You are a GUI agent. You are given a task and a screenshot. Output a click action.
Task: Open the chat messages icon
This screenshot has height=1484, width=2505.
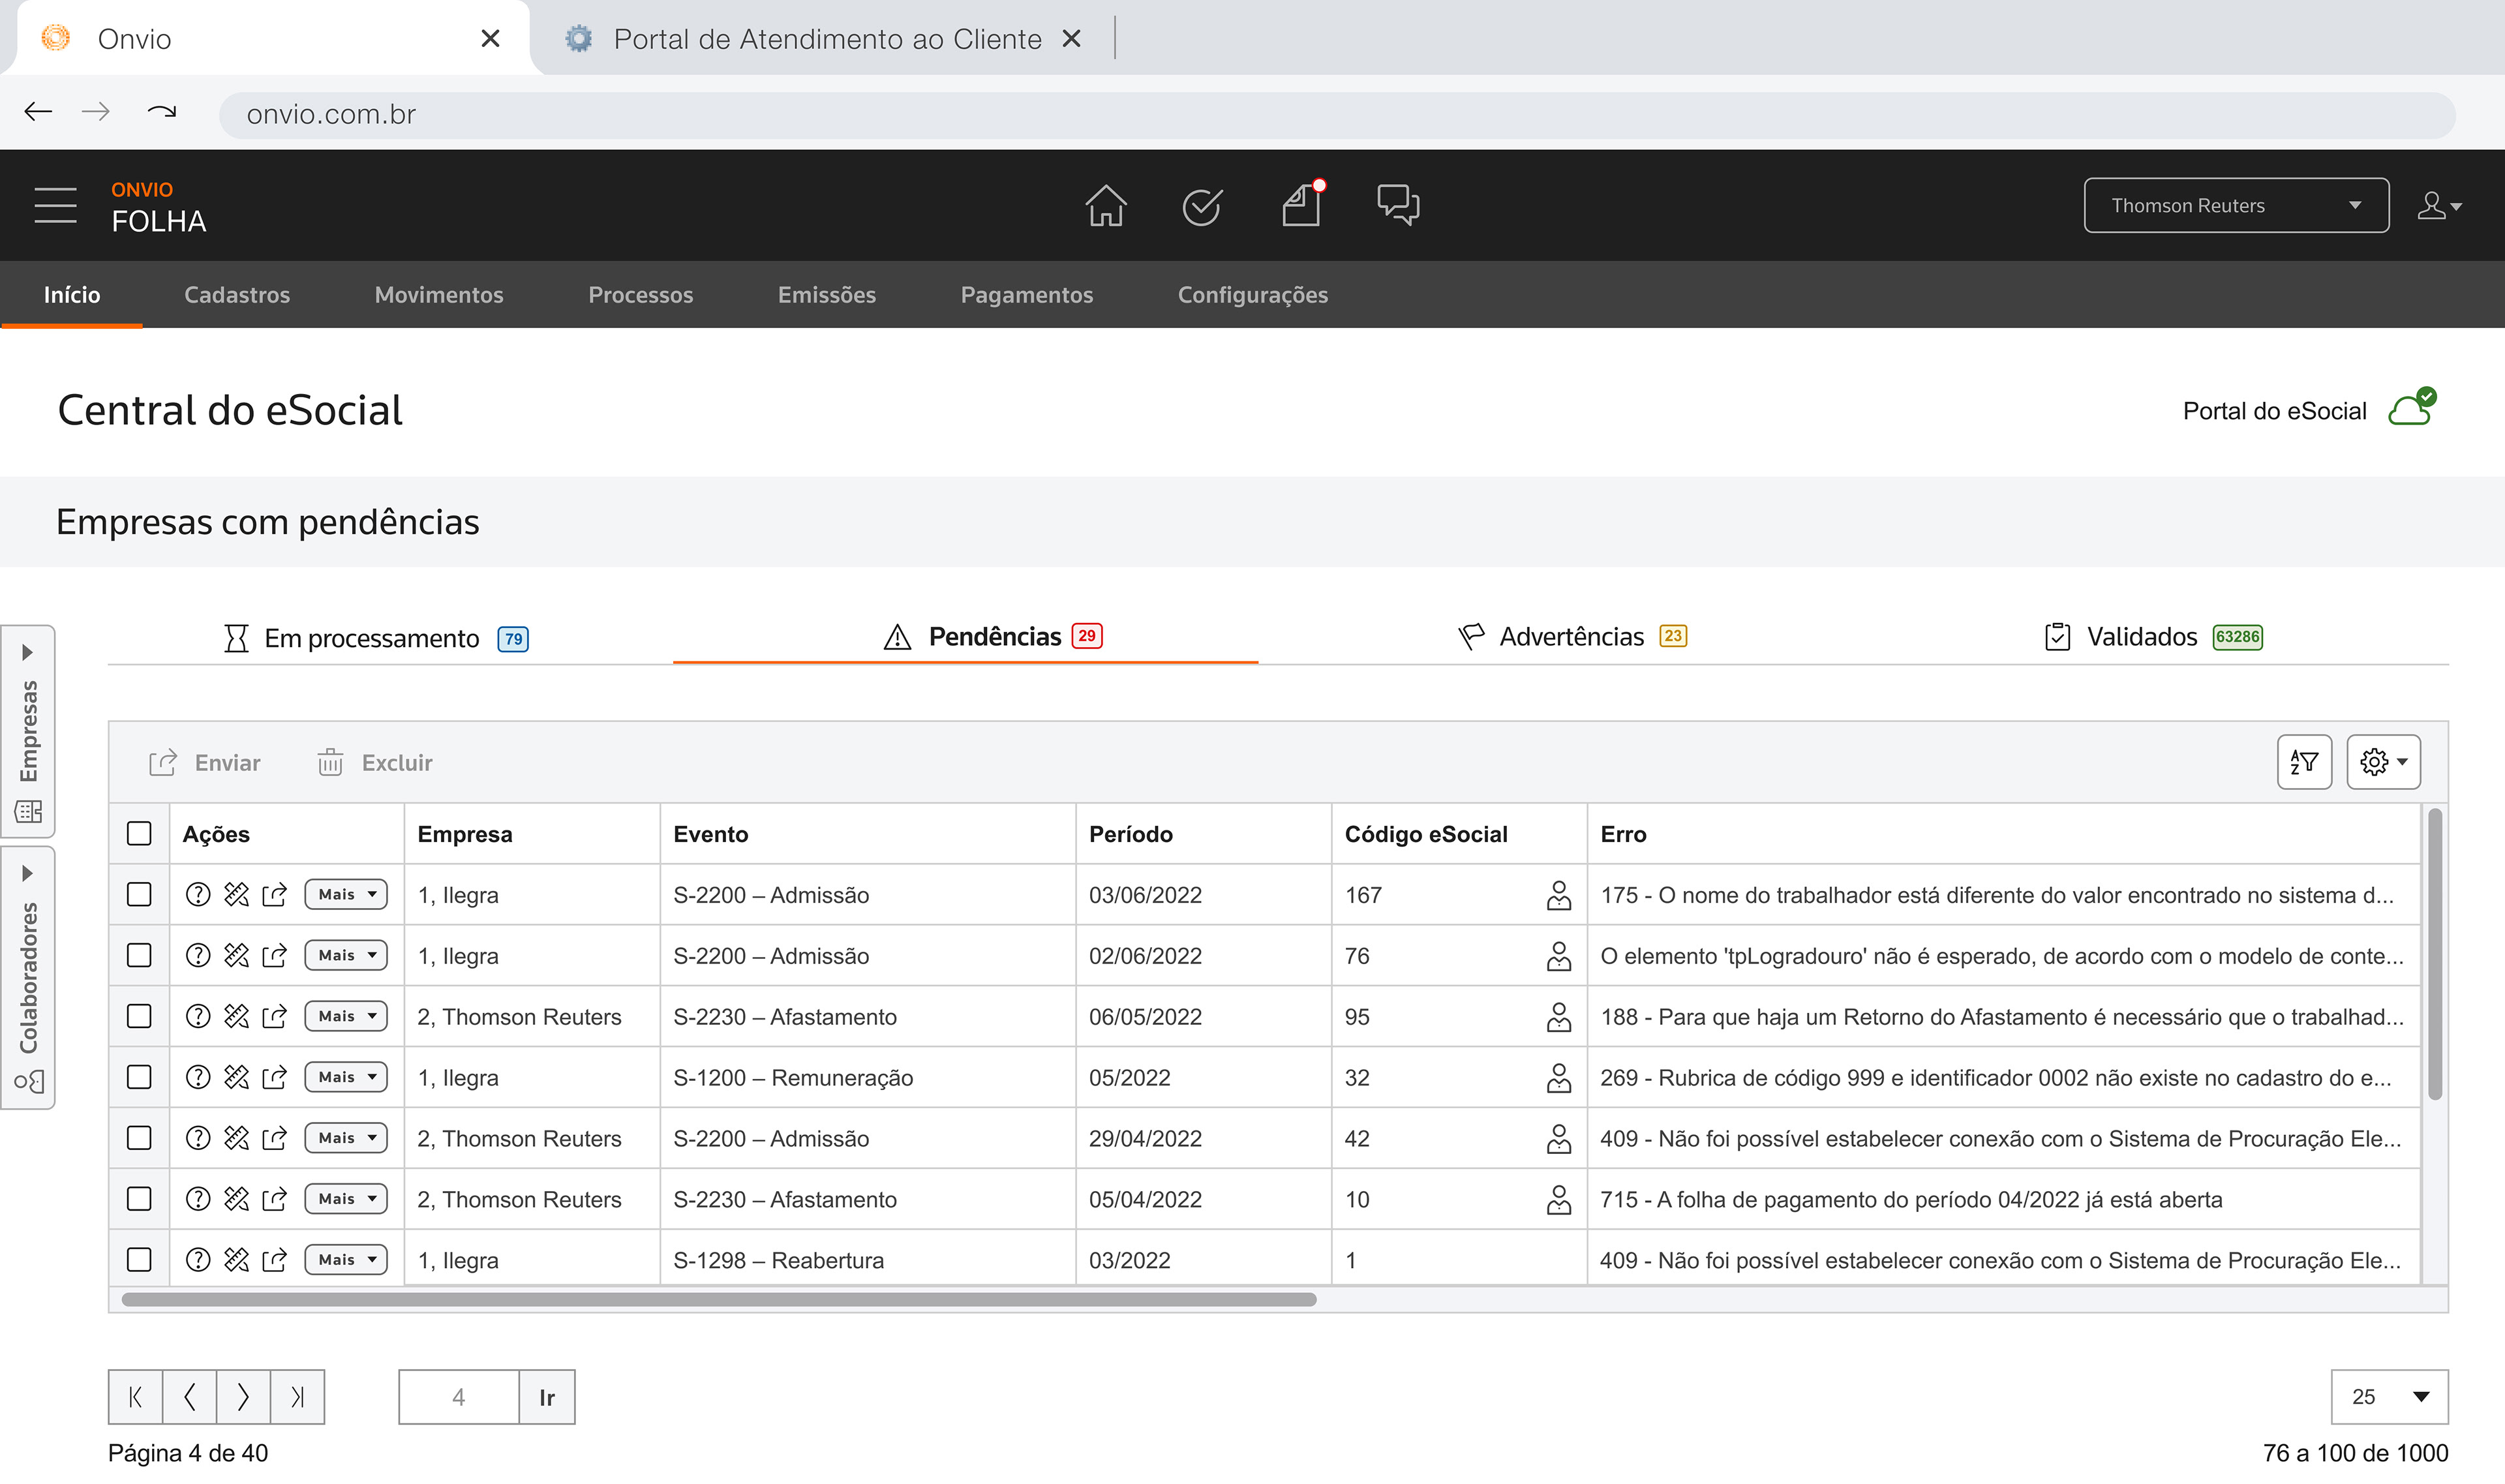pyautogui.click(x=1398, y=205)
